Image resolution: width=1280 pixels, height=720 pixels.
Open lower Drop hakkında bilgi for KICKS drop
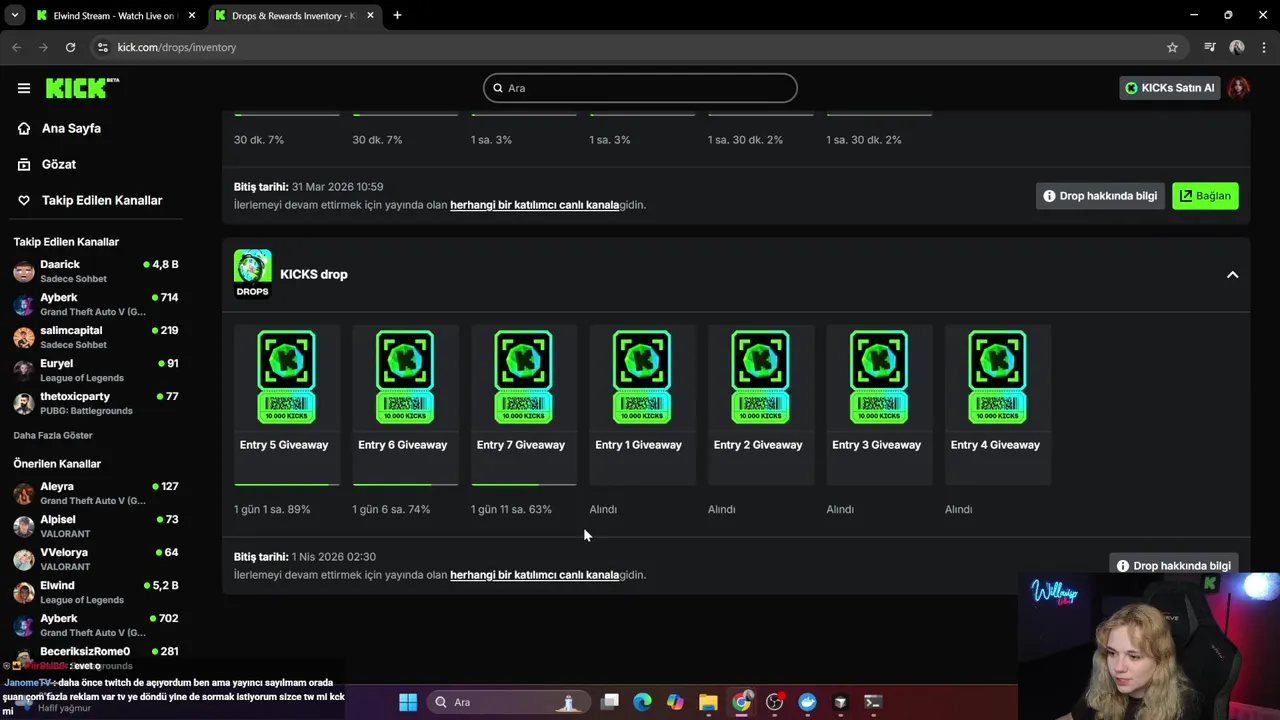click(1174, 565)
